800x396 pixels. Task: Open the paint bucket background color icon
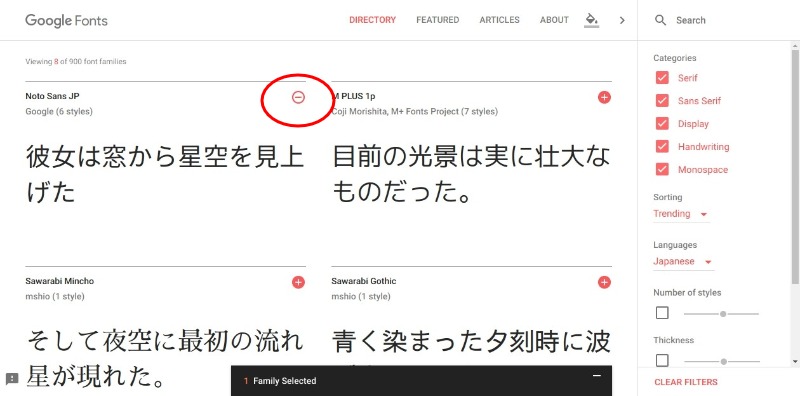(591, 20)
